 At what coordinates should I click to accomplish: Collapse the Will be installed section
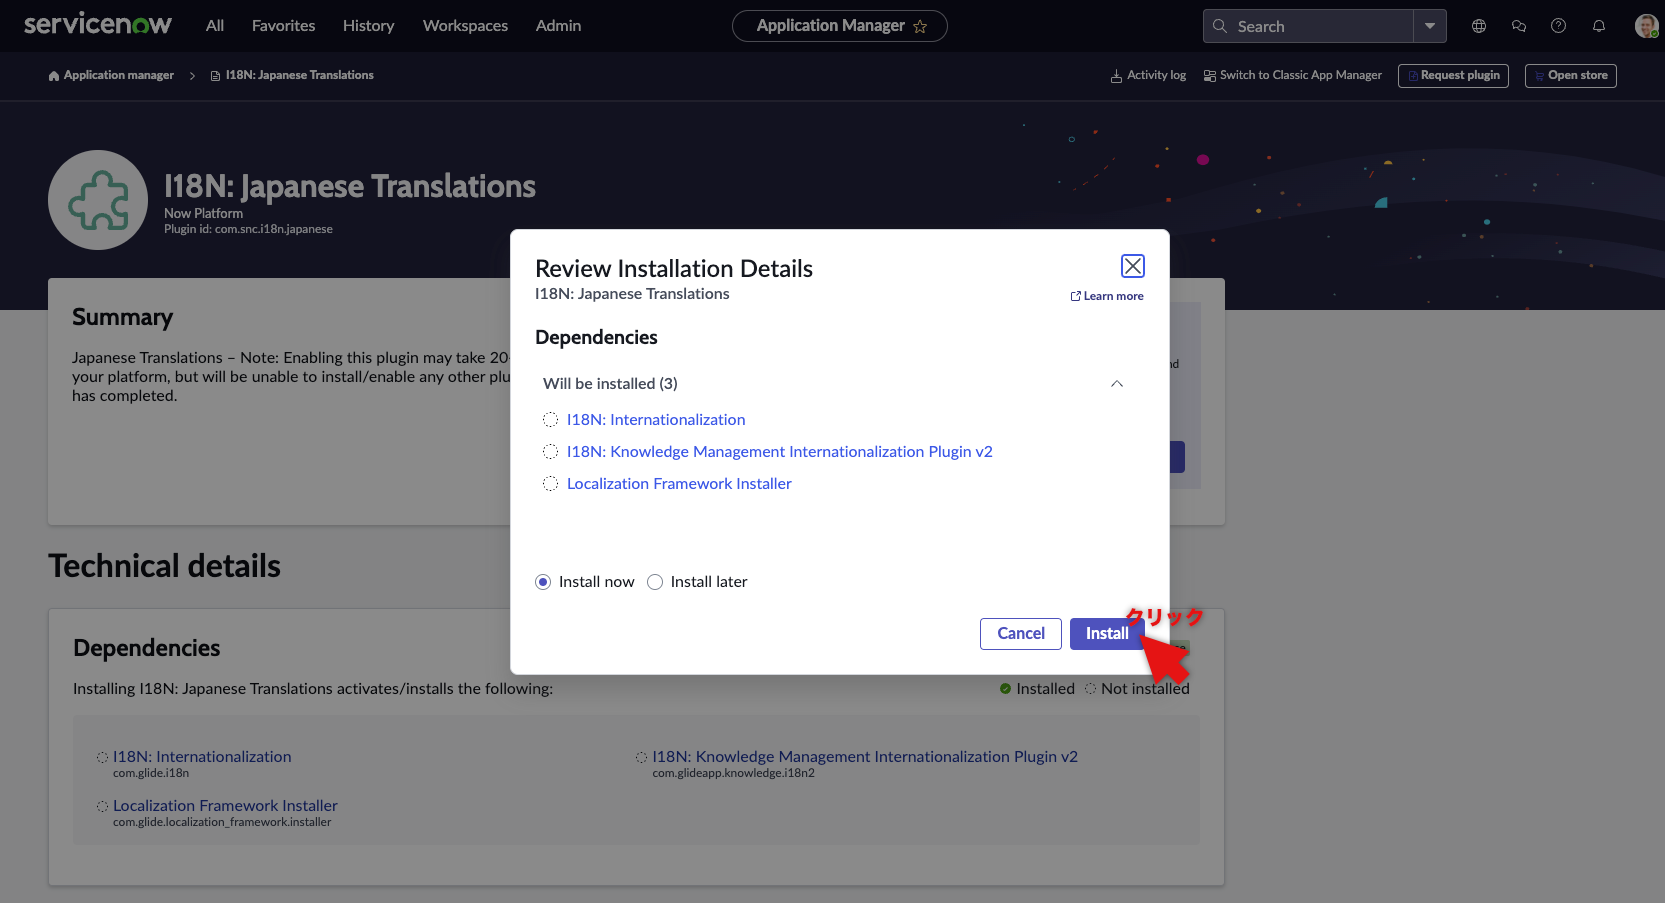coord(1117,384)
